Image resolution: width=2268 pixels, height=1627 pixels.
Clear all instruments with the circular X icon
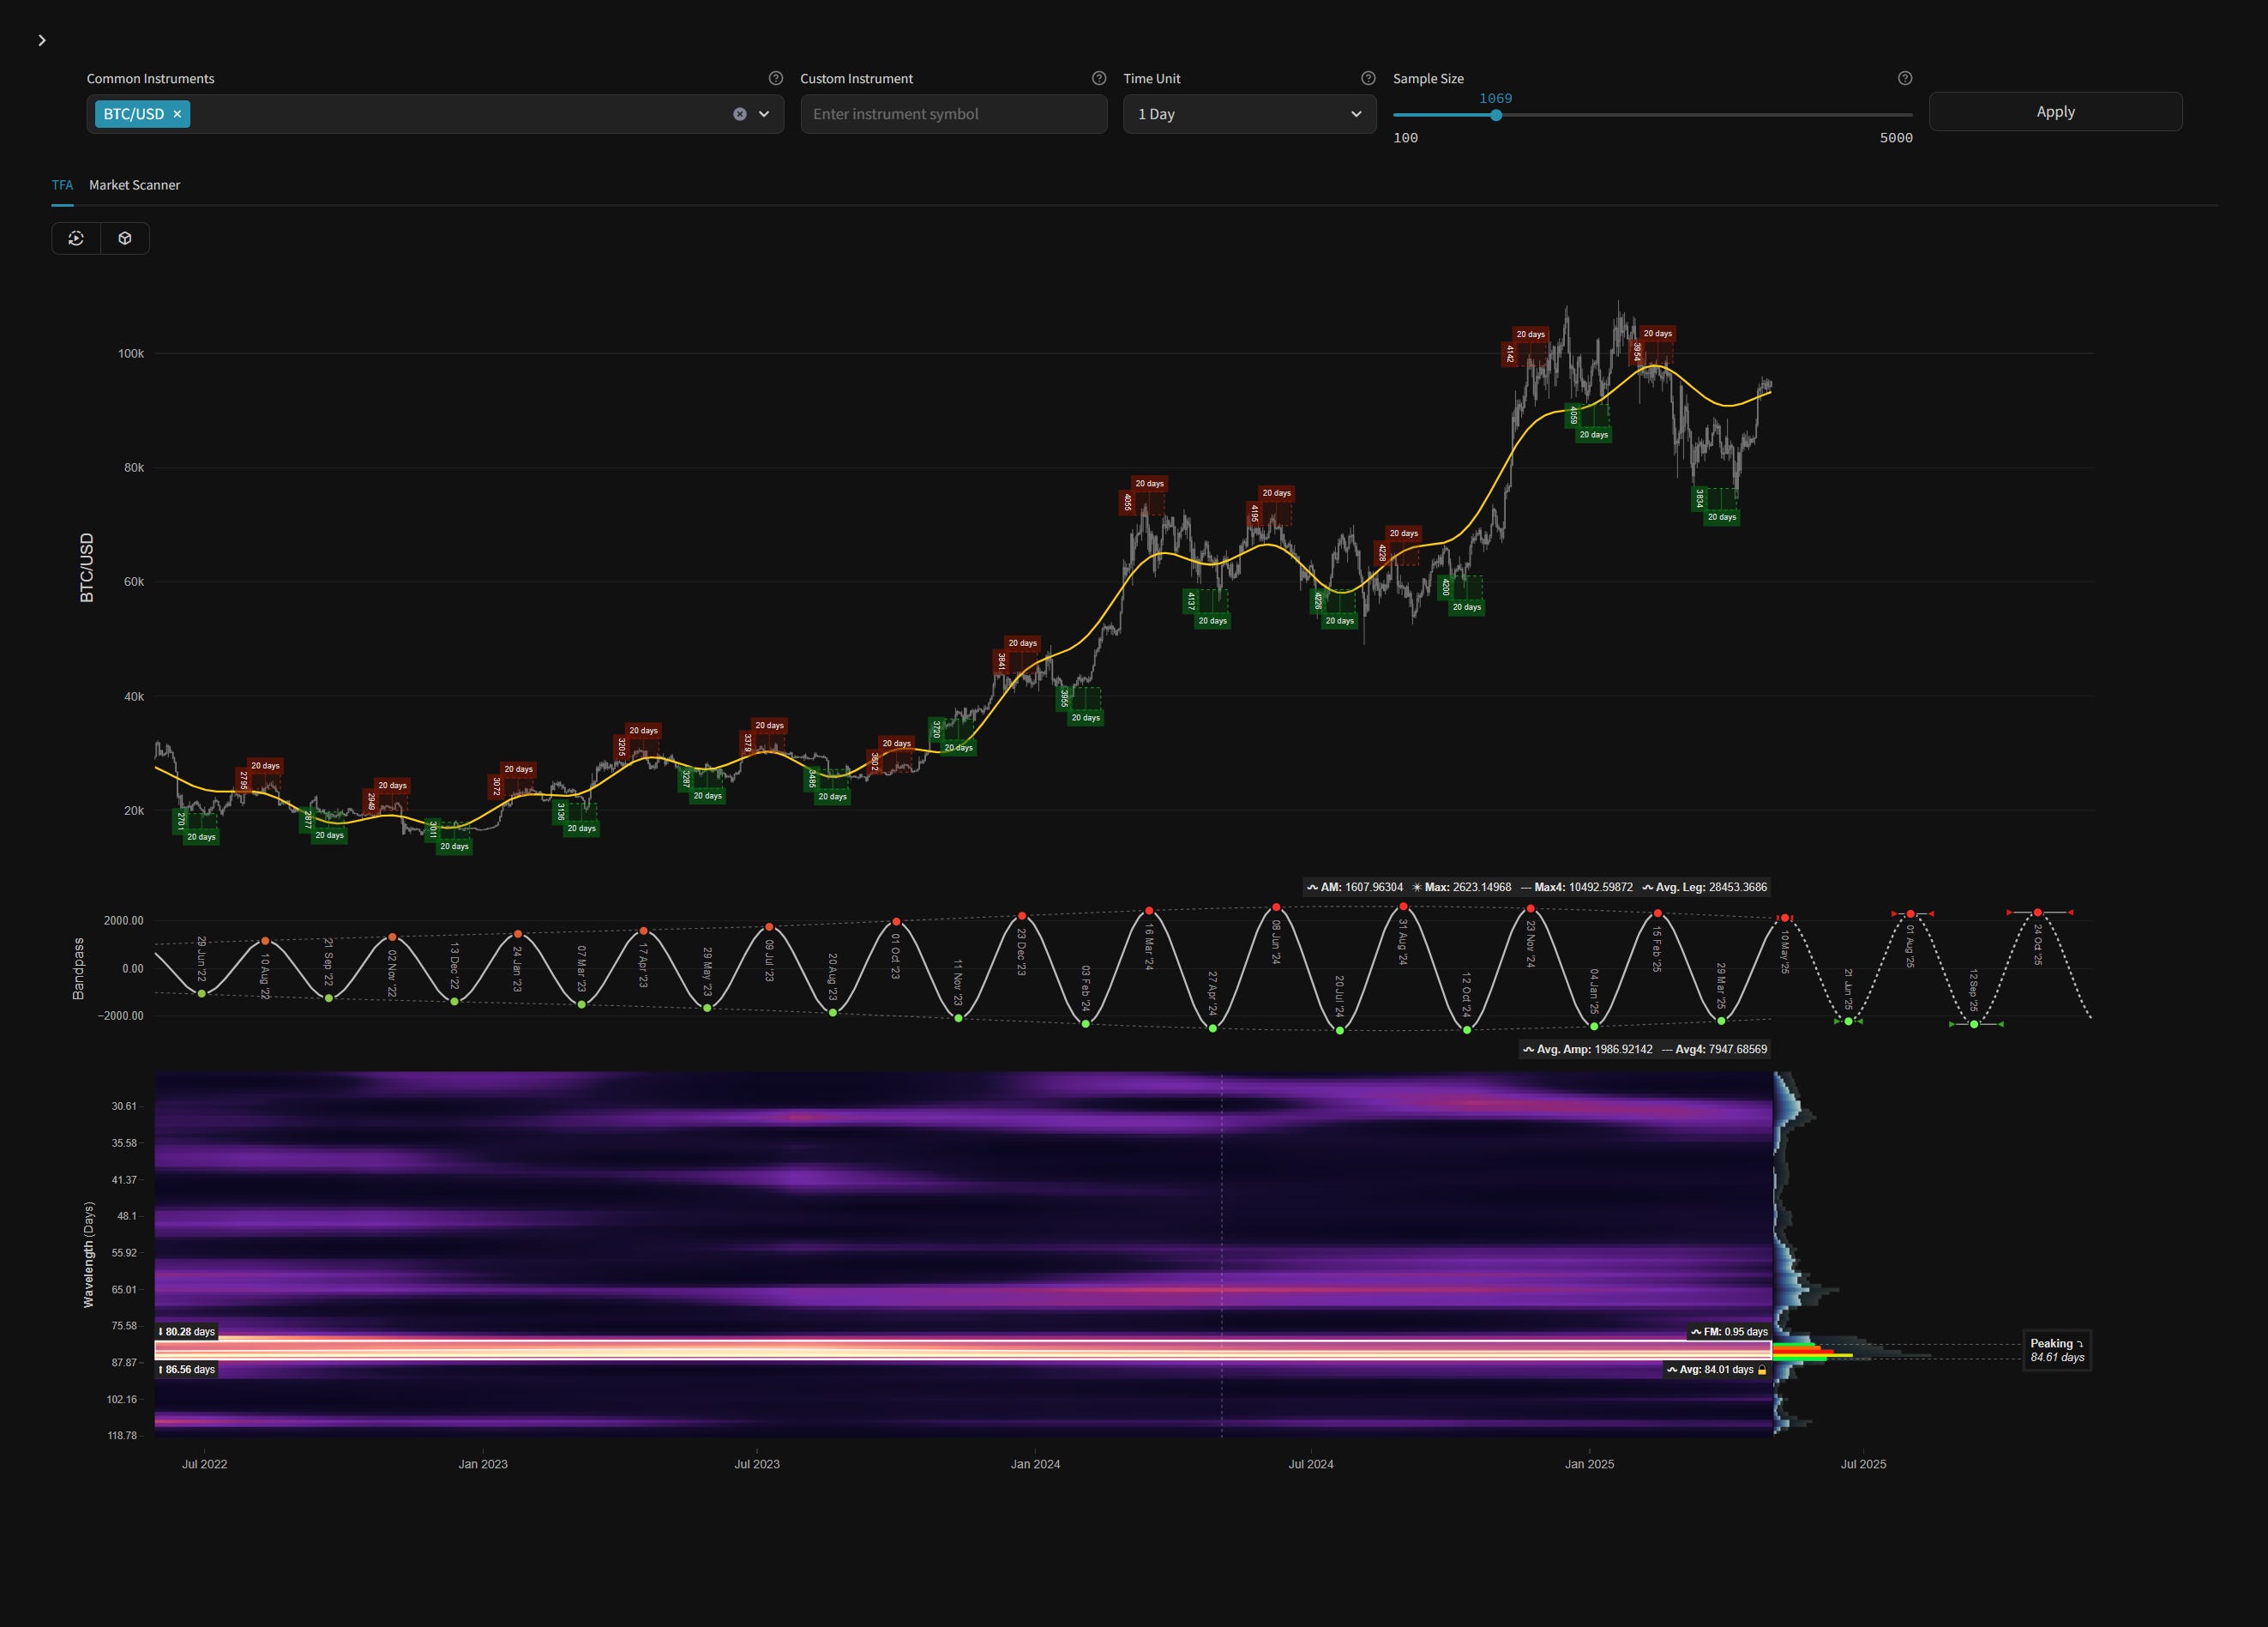[x=740, y=113]
